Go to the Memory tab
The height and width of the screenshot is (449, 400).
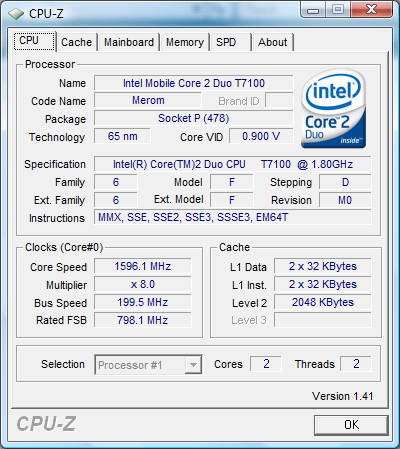click(x=185, y=42)
